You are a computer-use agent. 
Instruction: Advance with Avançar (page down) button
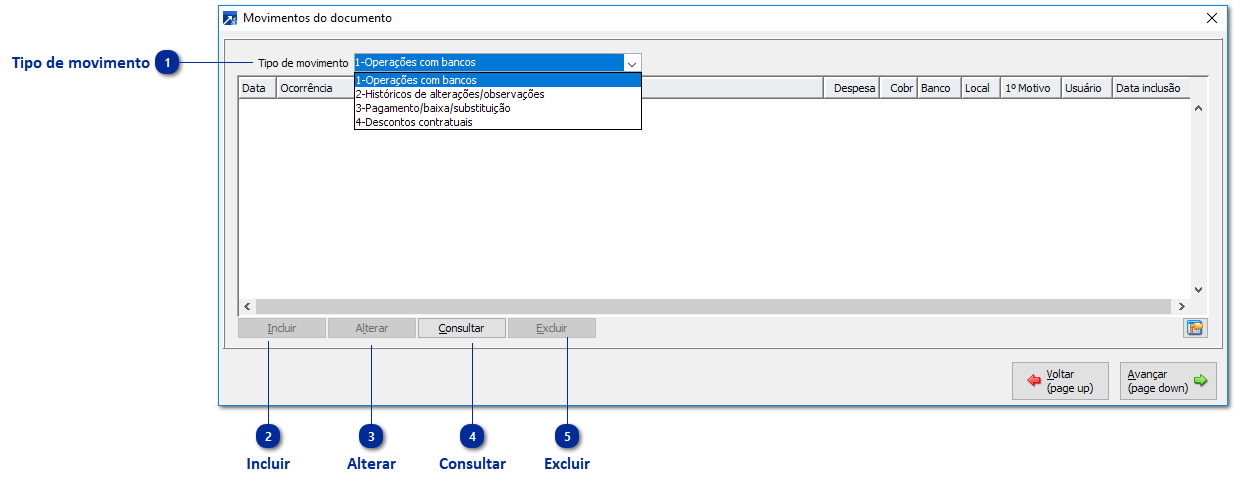coord(1168,381)
